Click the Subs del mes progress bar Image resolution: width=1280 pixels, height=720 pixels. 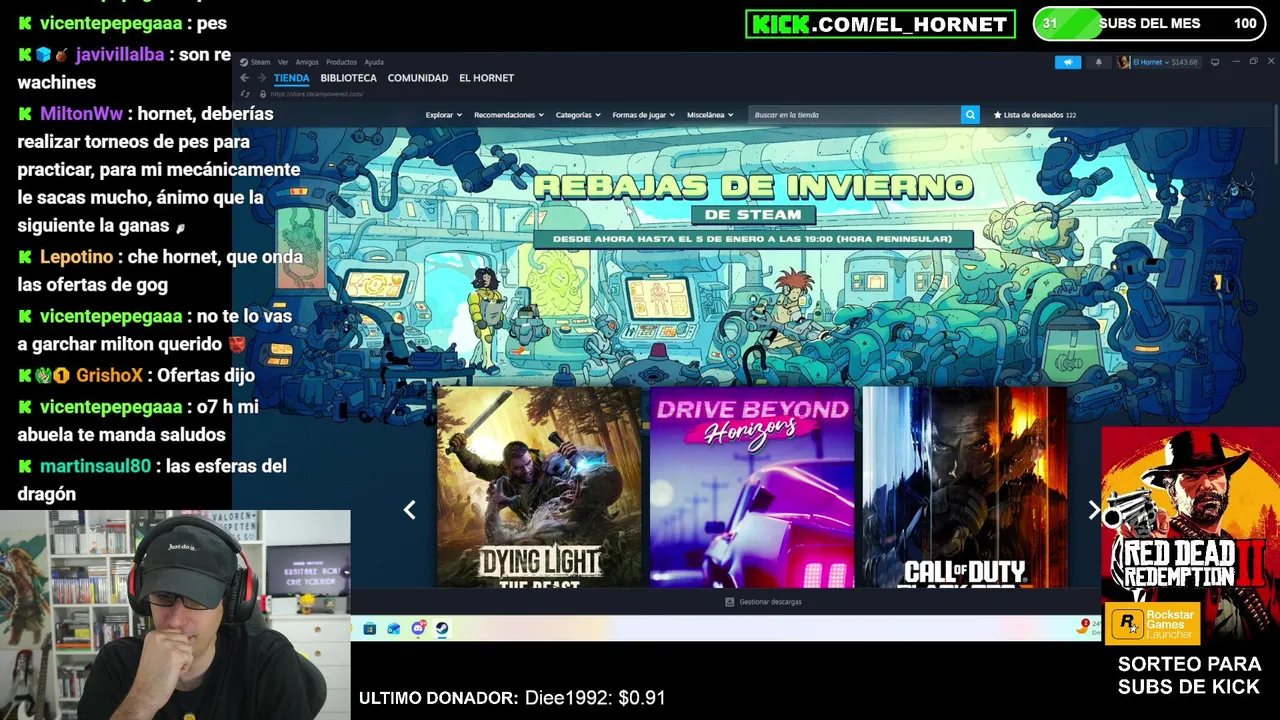point(1149,23)
